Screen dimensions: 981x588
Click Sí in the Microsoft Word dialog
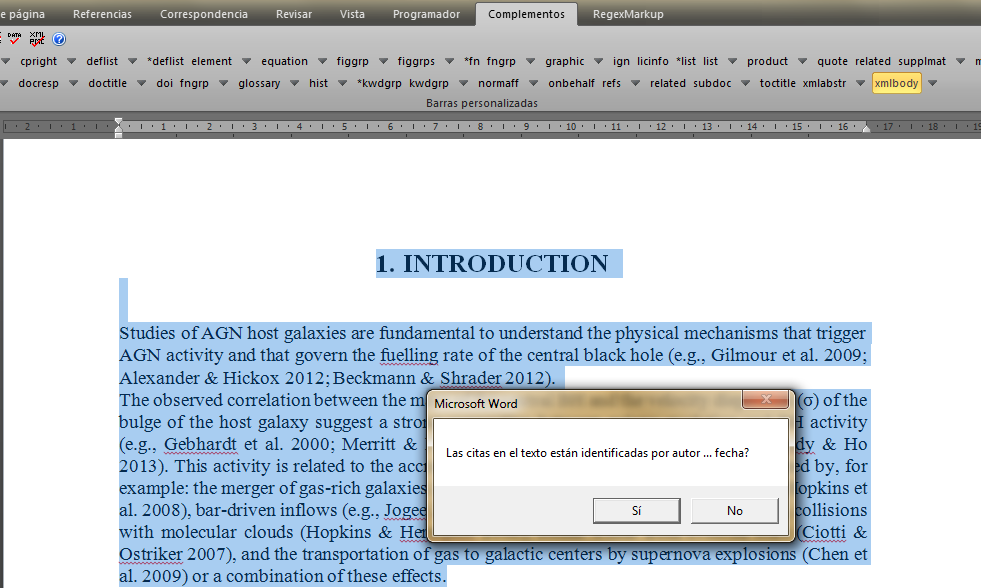pos(636,510)
